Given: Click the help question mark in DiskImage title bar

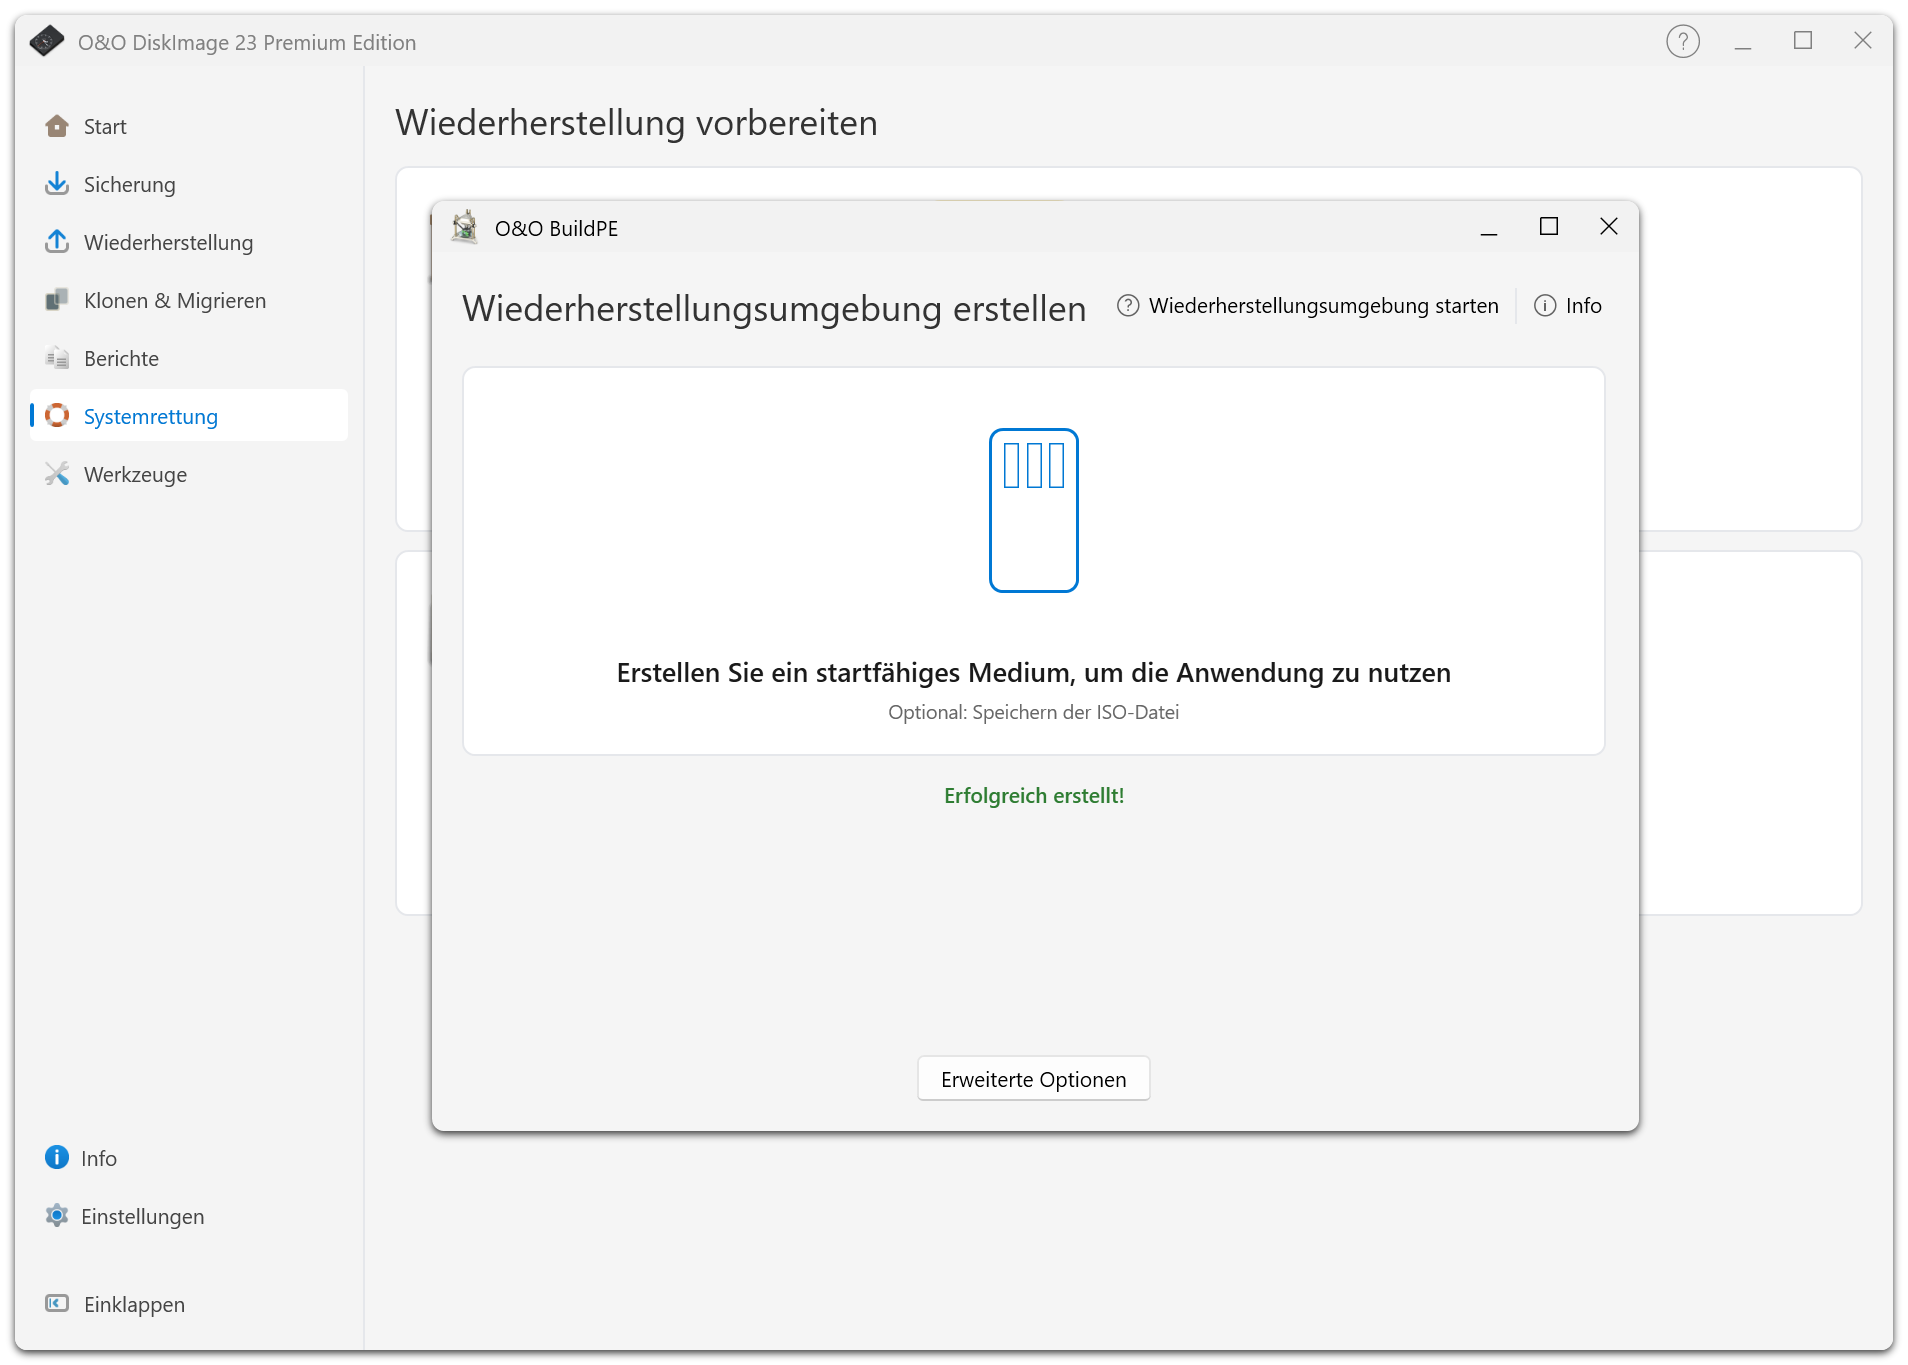Looking at the screenshot, I should point(1683,41).
